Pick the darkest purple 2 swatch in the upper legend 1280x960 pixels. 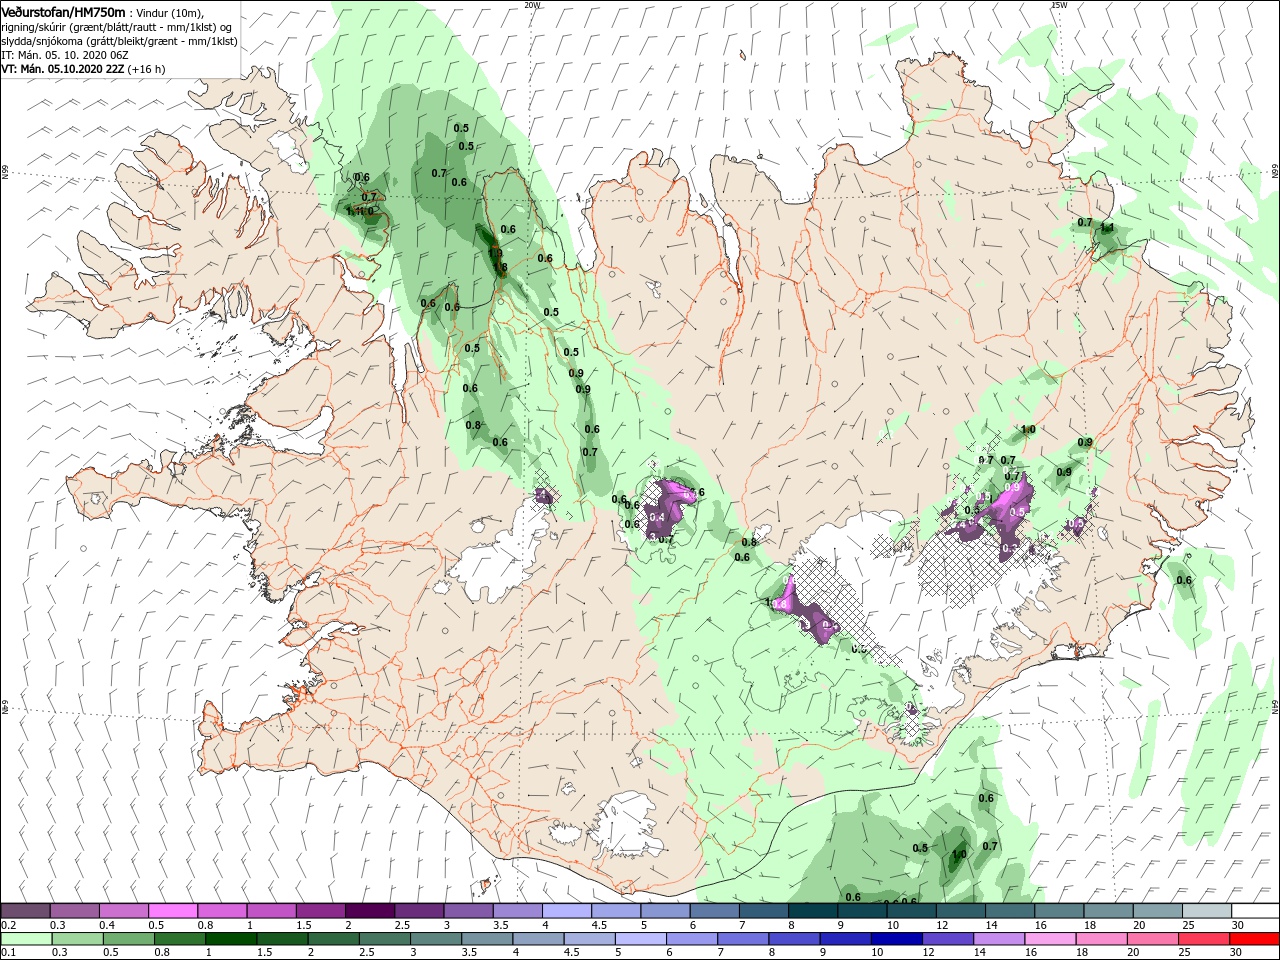(x=369, y=911)
